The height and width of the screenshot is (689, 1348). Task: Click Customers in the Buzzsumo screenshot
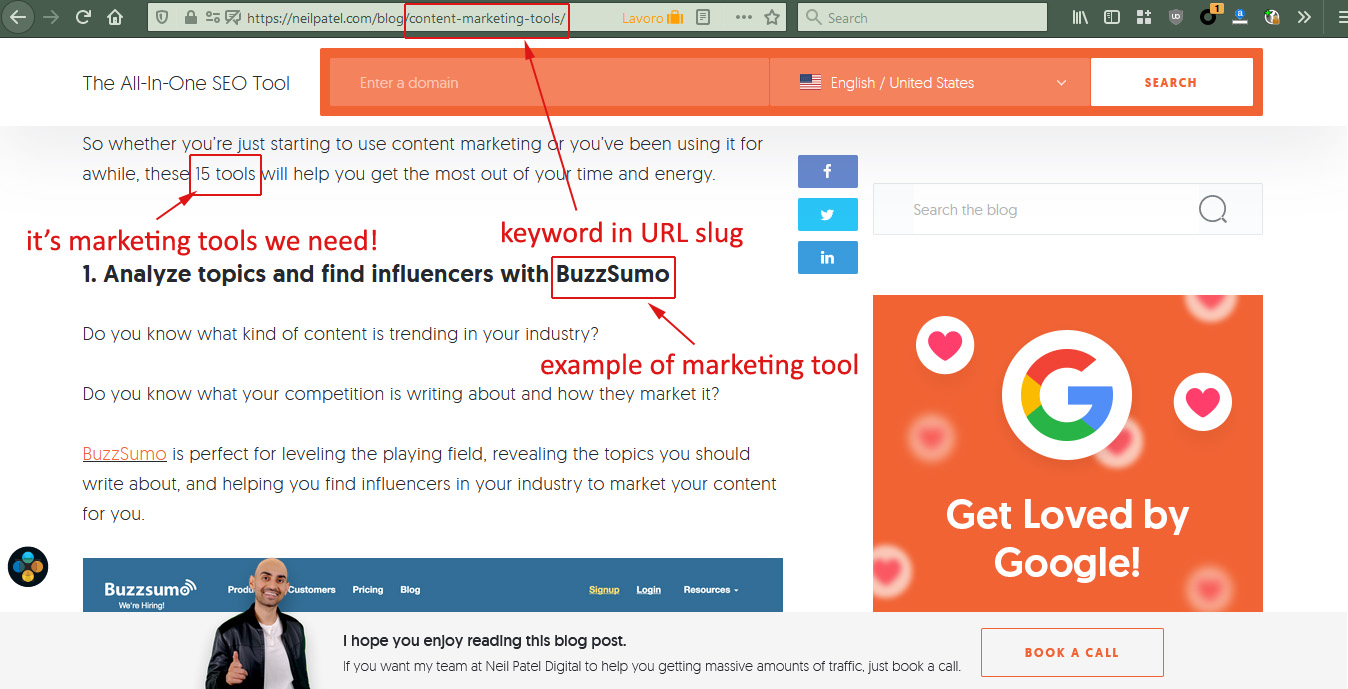pyautogui.click(x=313, y=590)
